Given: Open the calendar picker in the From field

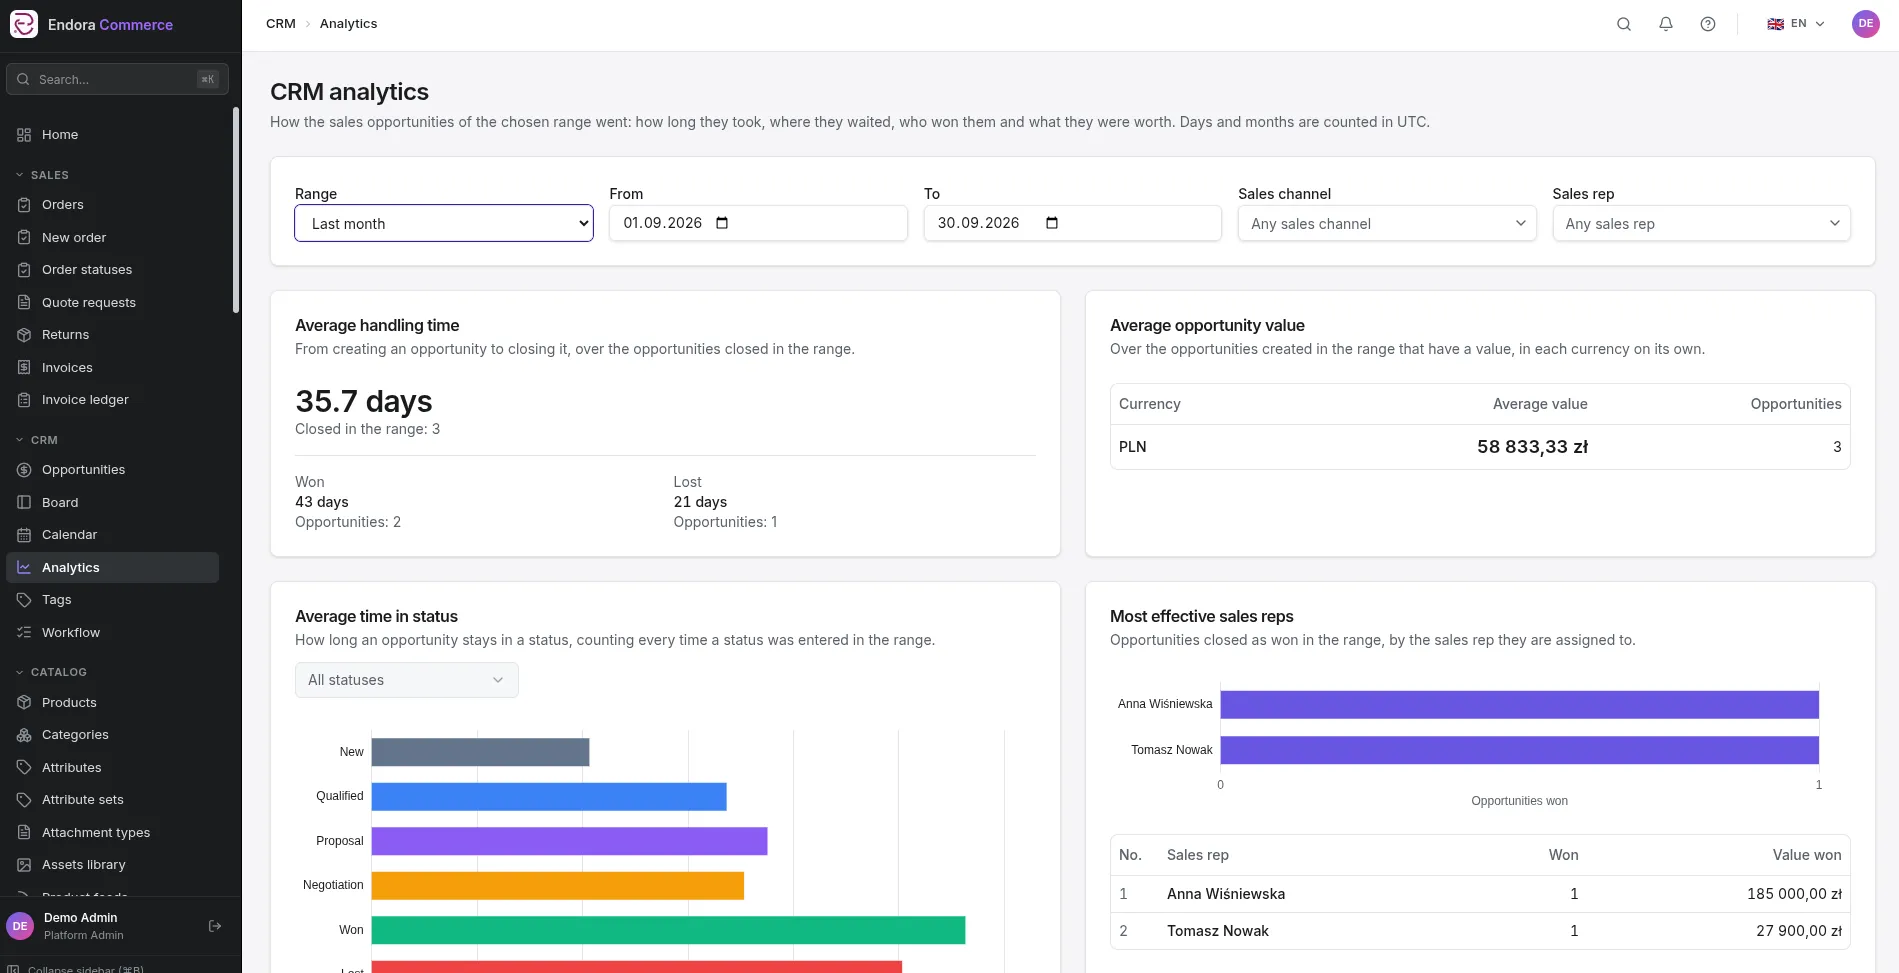Looking at the screenshot, I should point(722,223).
